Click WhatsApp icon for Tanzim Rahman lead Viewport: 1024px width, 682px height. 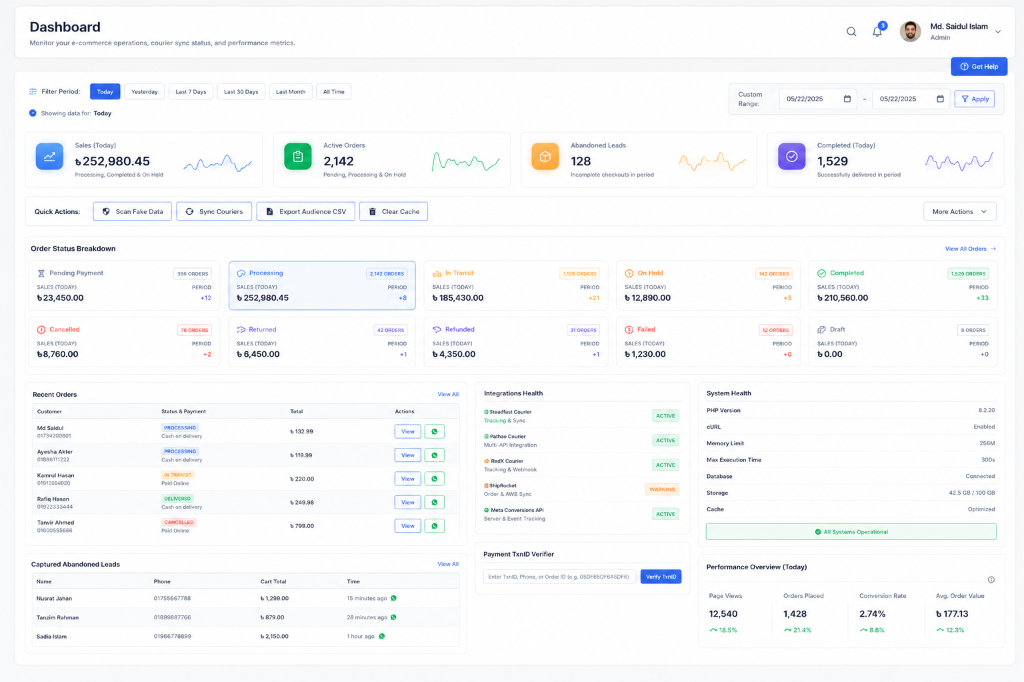tap(394, 617)
